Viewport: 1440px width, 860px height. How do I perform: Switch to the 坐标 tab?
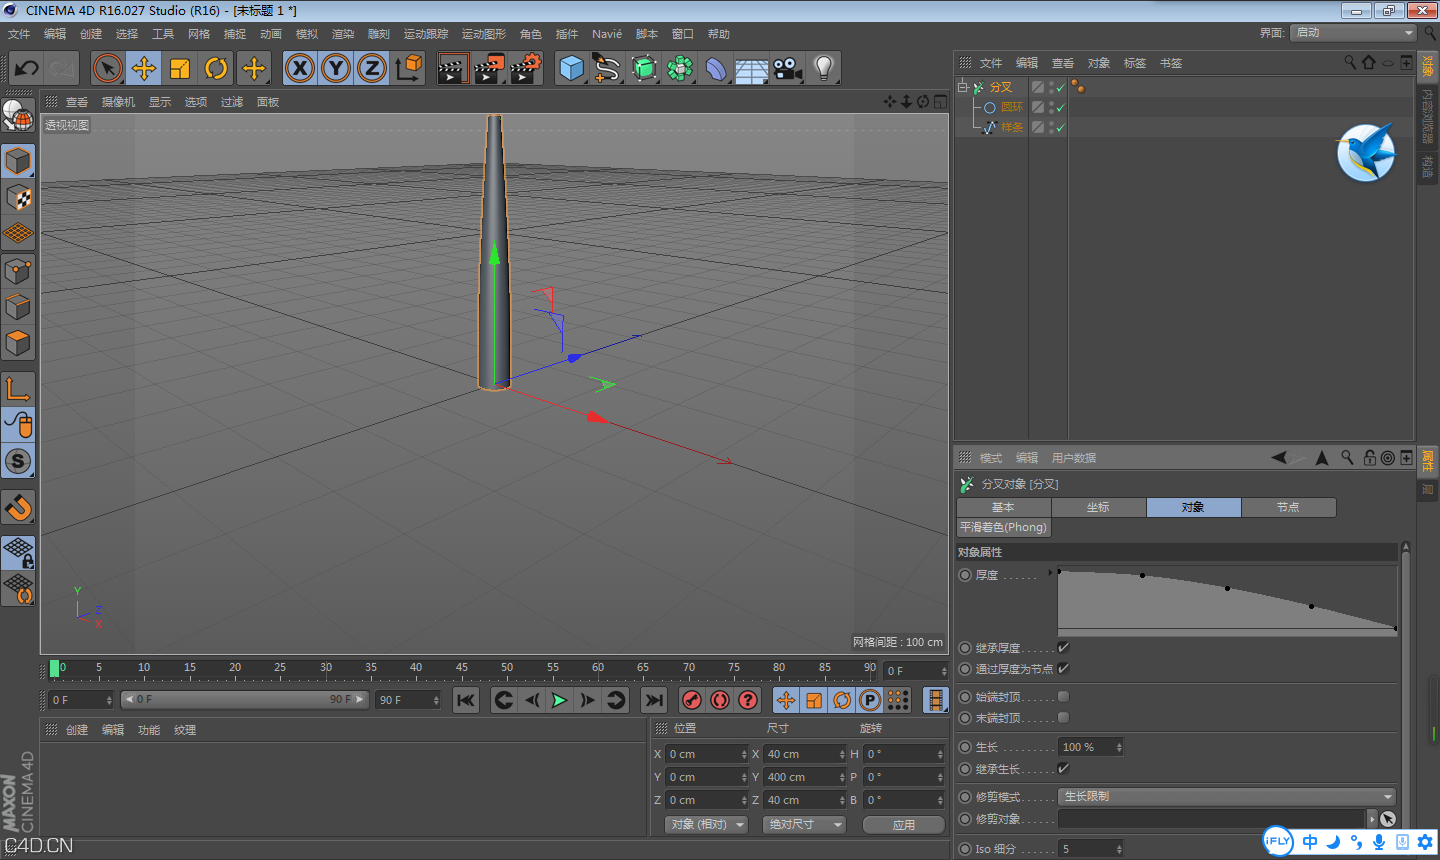[1098, 507]
